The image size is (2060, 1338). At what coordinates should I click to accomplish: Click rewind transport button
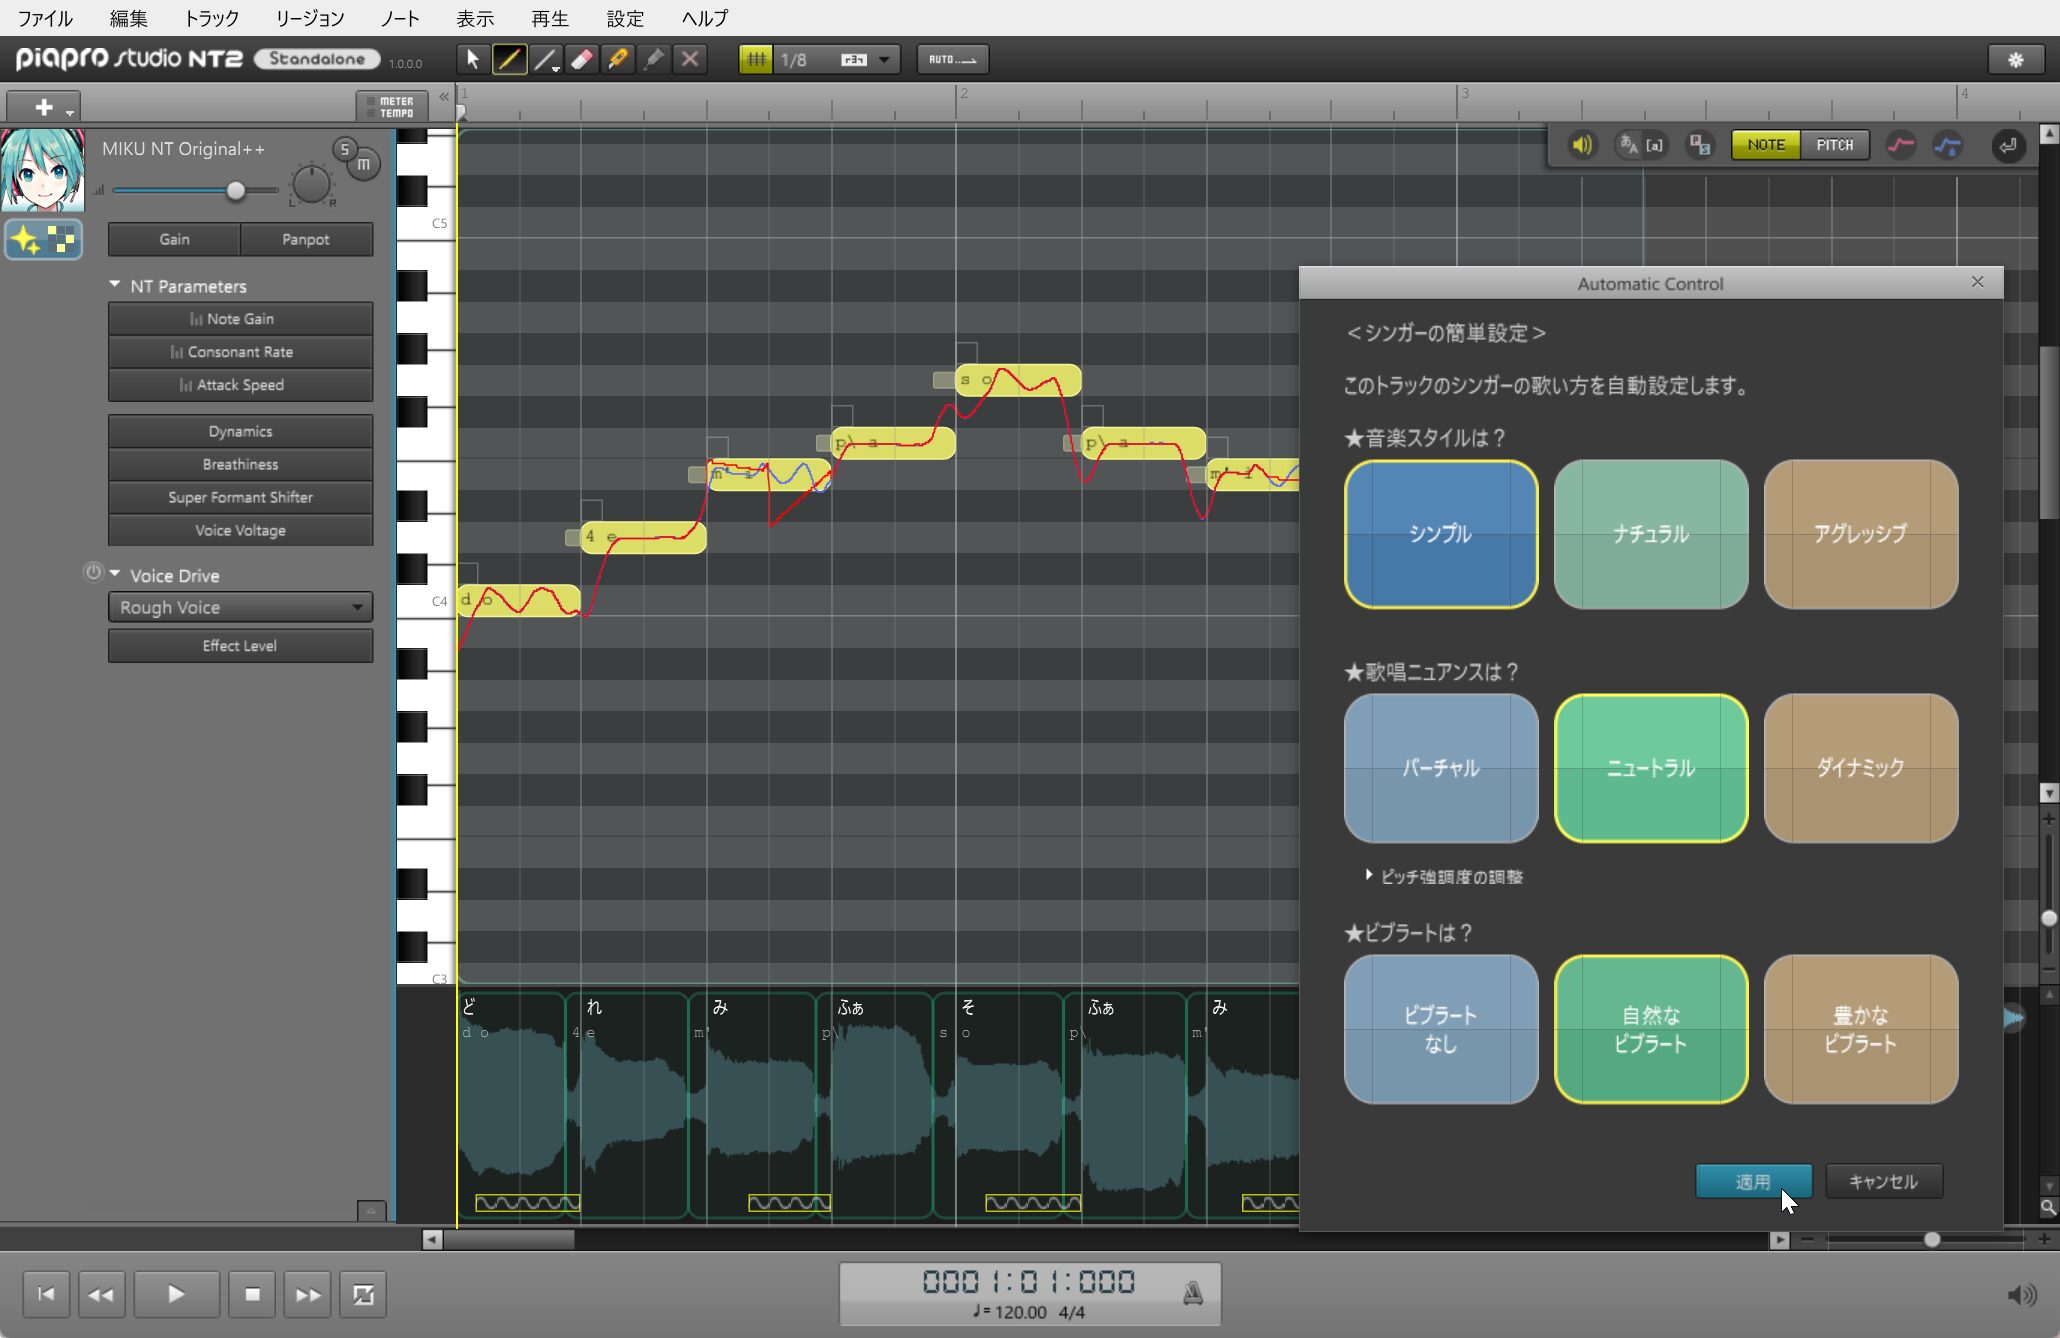101,1294
